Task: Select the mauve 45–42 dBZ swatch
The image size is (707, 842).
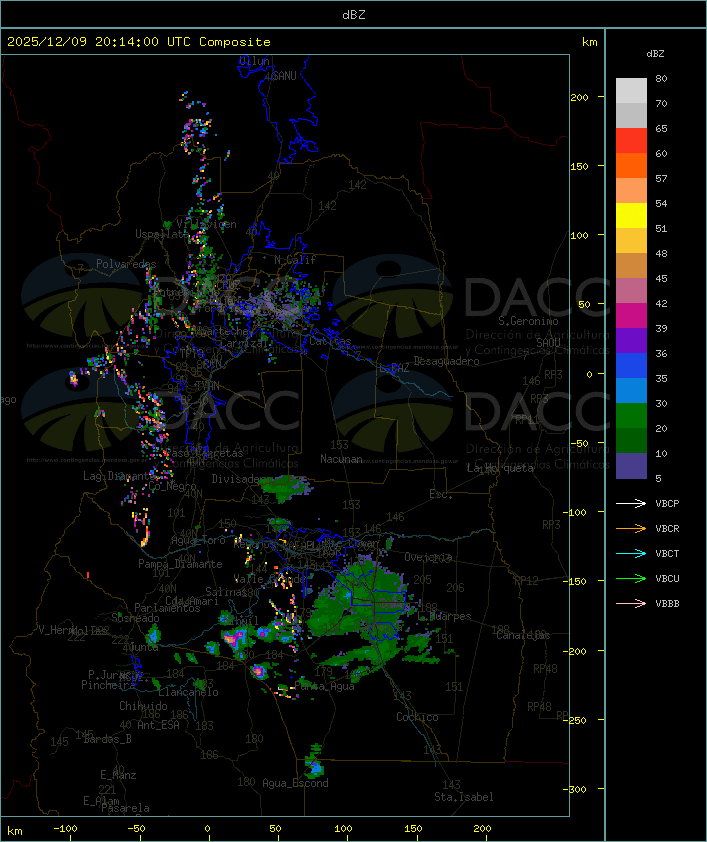Action: pyautogui.click(x=631, y=291)
